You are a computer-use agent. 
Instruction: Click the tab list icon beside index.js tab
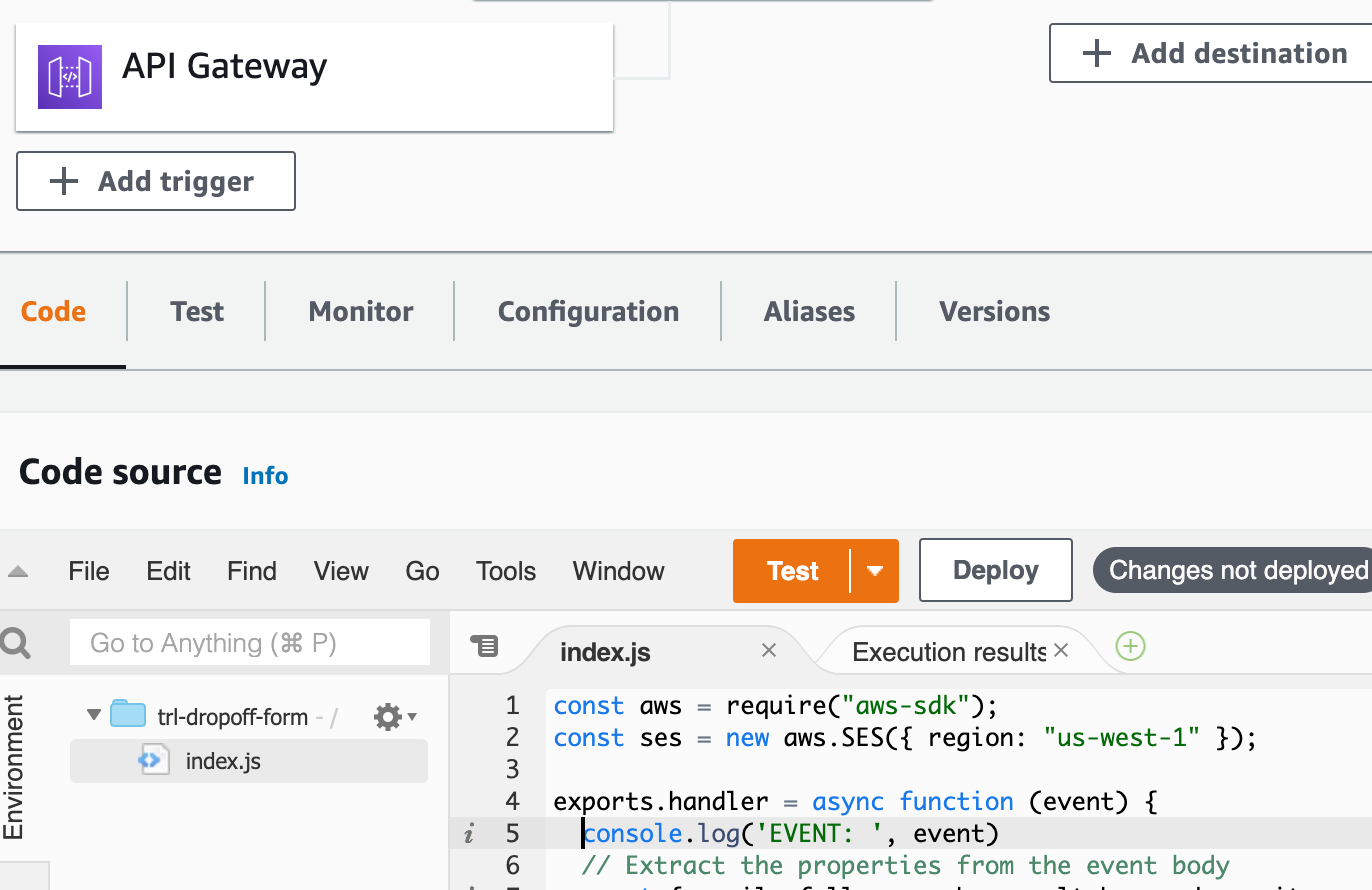[x=484, y=647]
